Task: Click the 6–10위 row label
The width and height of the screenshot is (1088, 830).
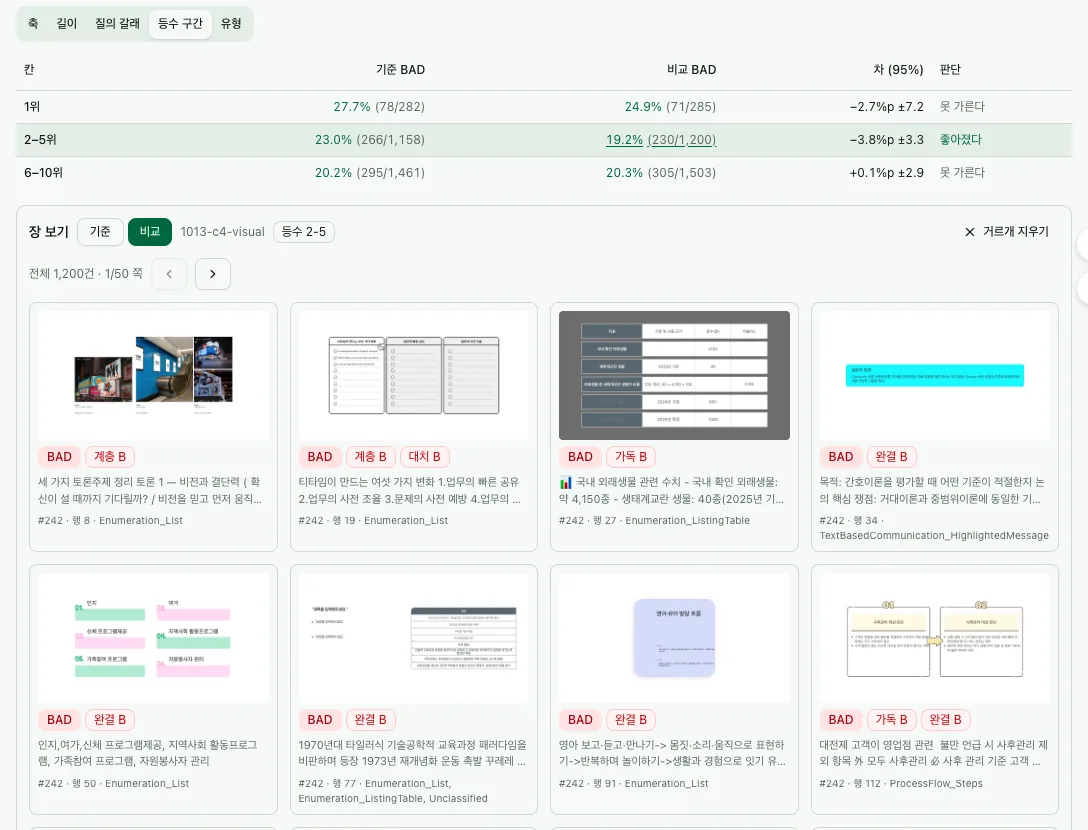Action: 44,173
